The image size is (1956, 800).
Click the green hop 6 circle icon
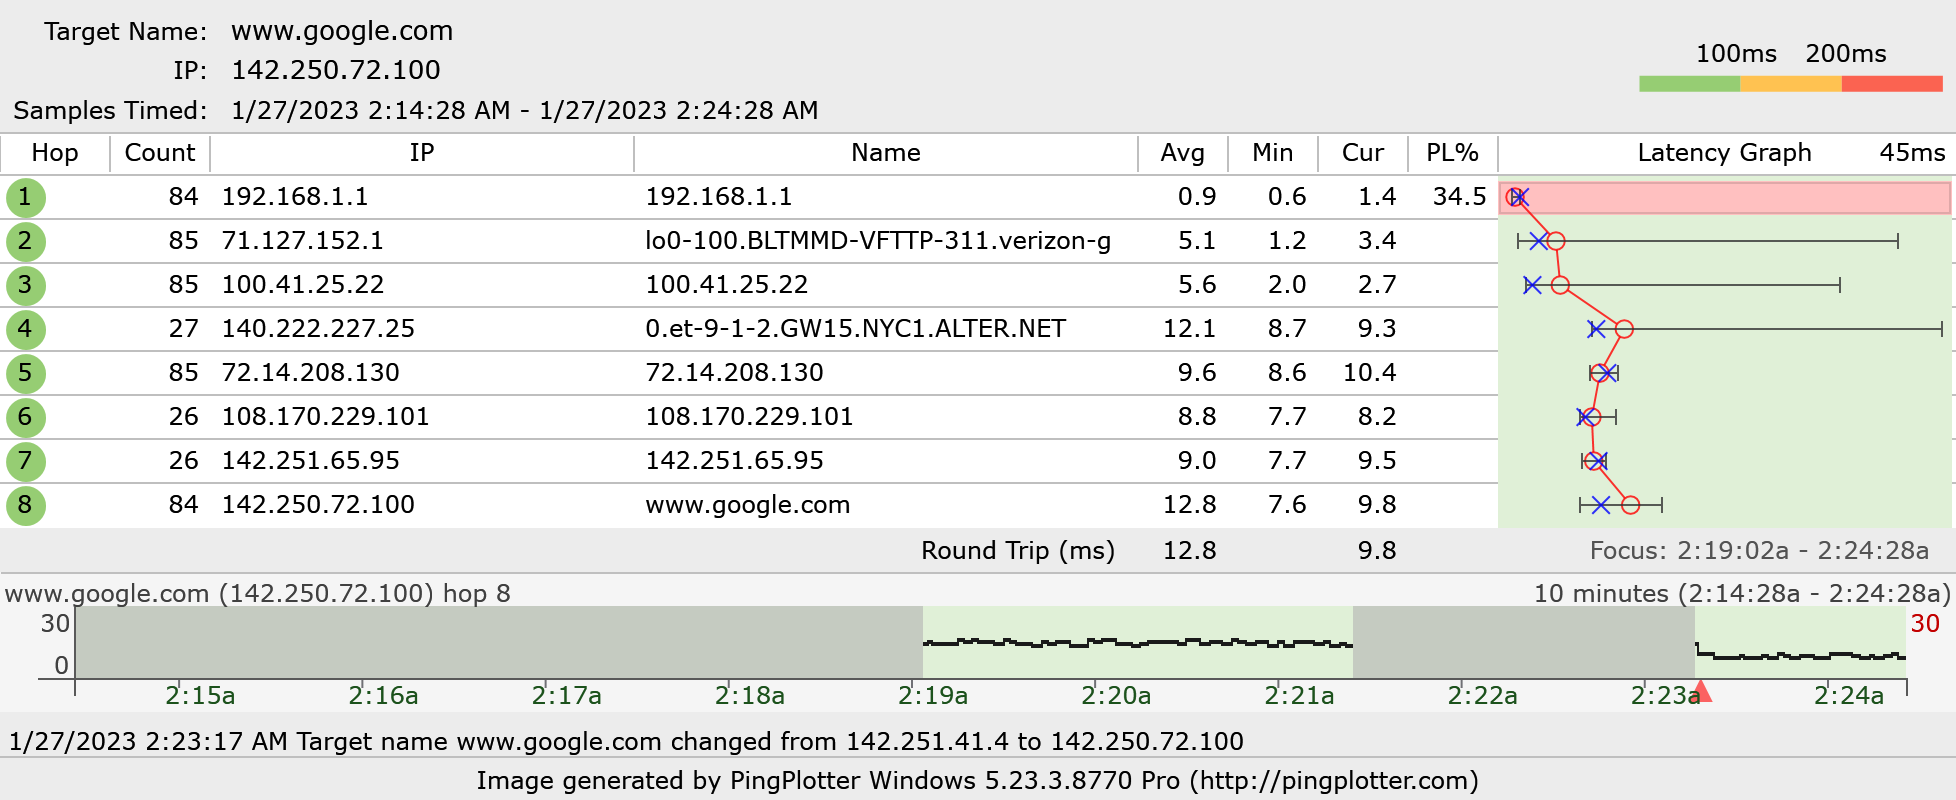click(25, 417)
